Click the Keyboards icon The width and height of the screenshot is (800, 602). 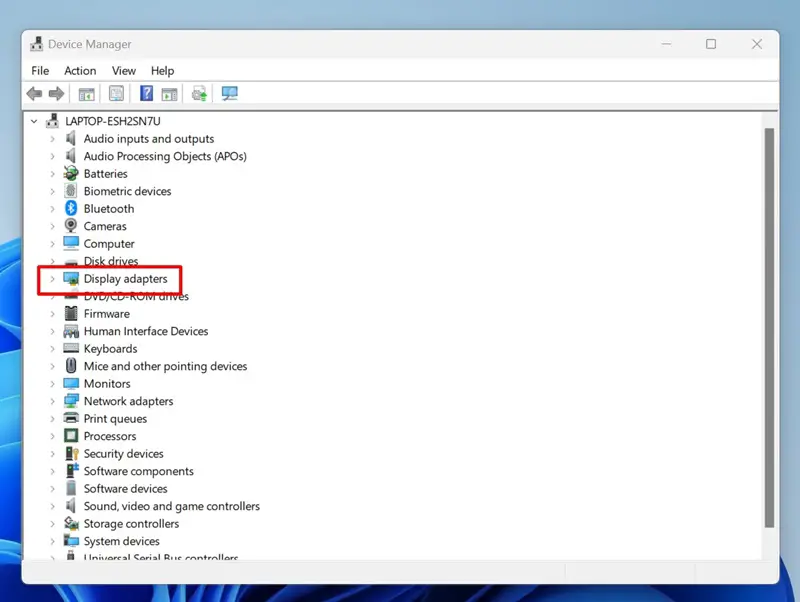coord(71,348)
